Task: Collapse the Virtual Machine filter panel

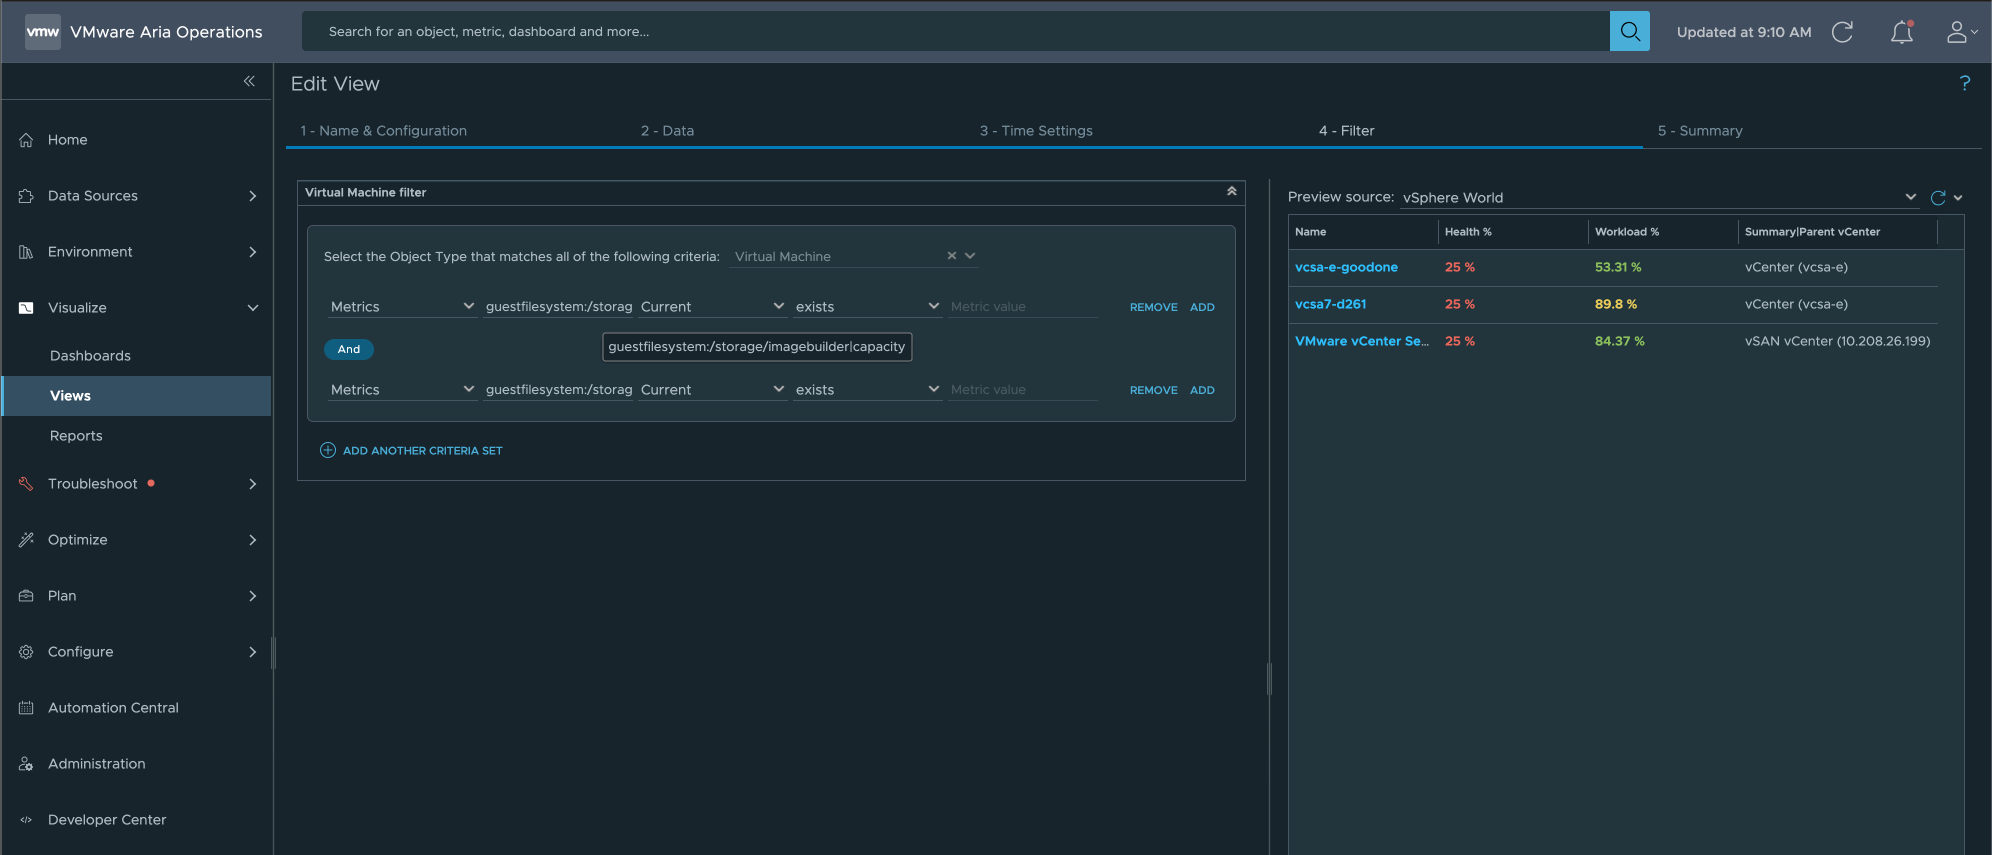Action: click(x=1231, y=192)
